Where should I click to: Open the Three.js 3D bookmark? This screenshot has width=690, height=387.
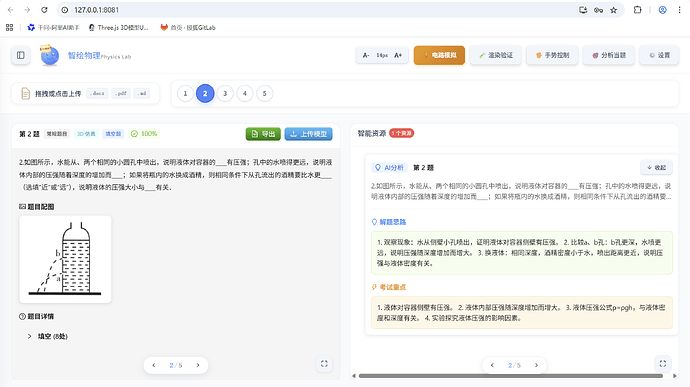118,27
